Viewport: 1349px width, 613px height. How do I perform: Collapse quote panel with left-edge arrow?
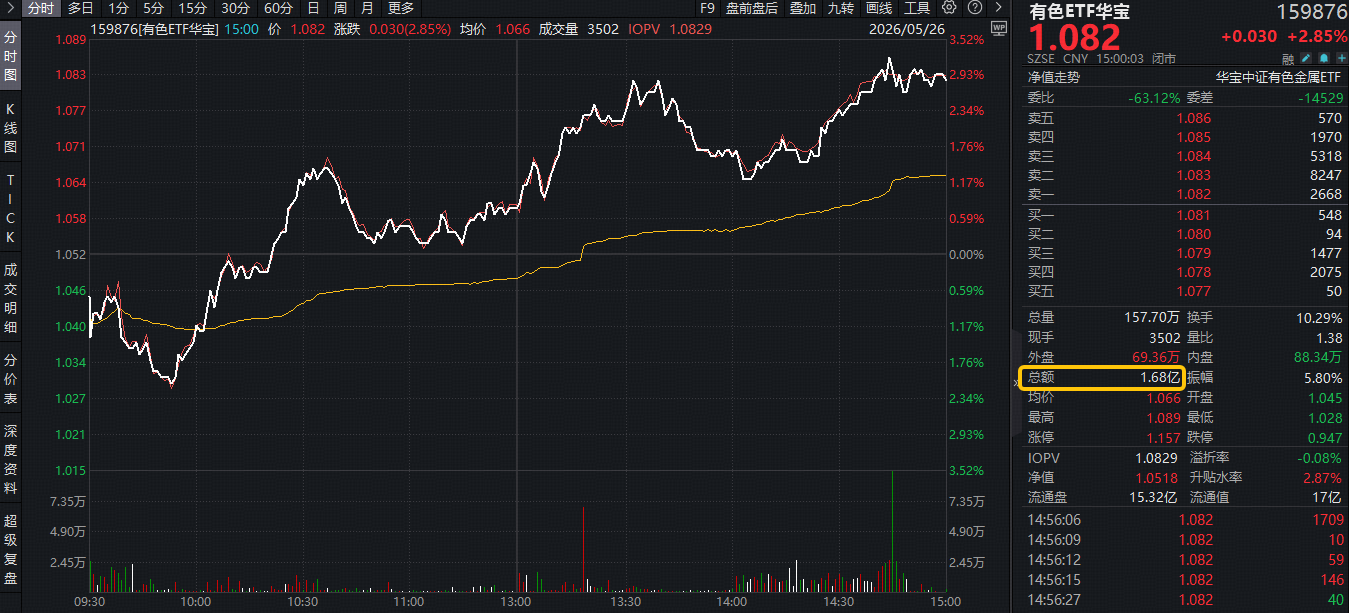pos(1016,383)
